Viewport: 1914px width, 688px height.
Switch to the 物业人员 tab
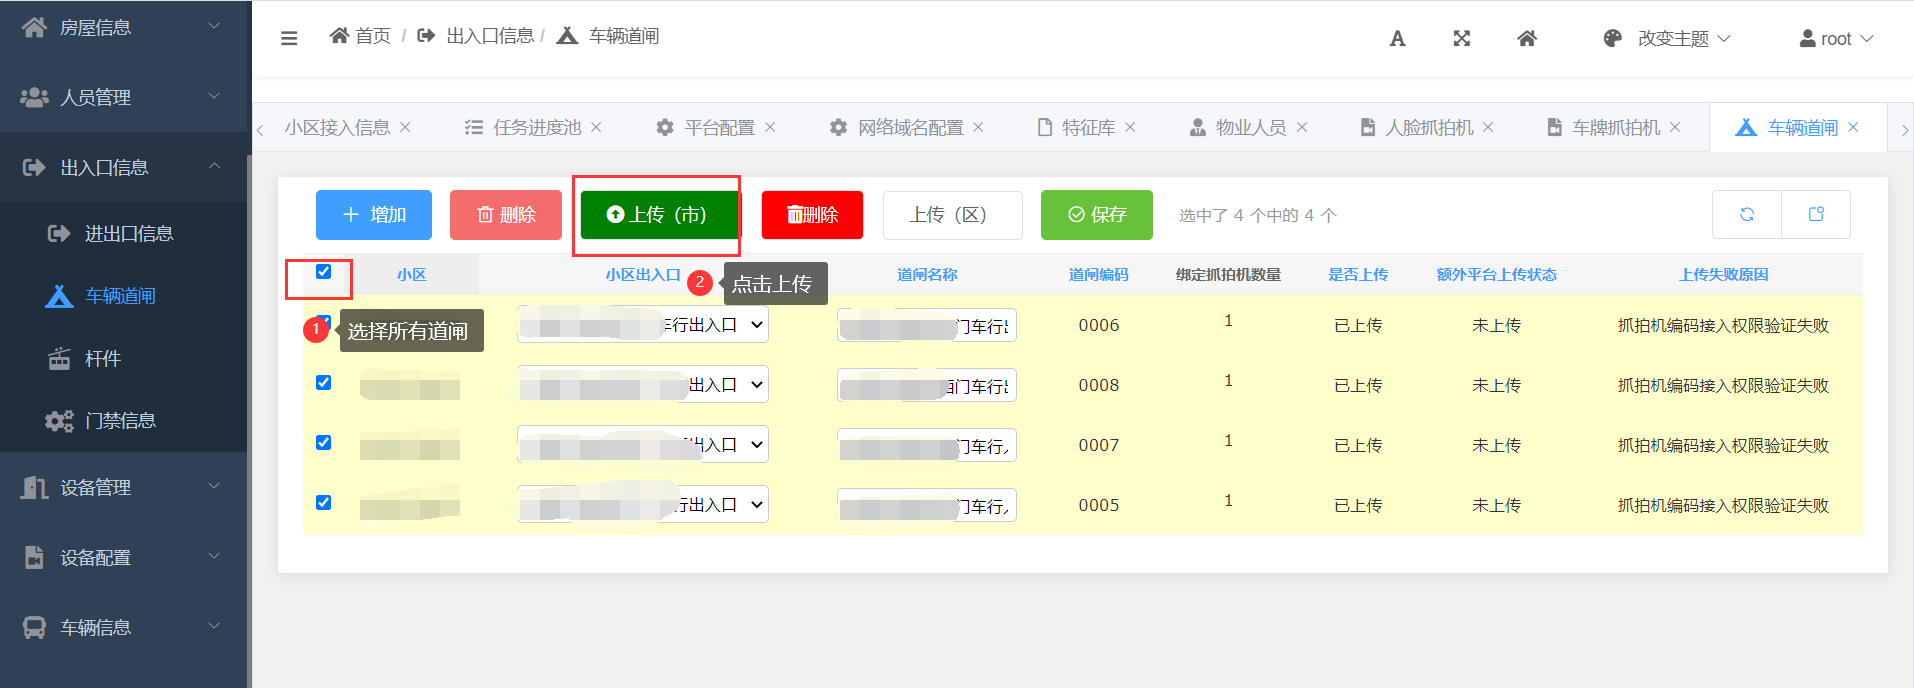click(x=1238, y=127)
